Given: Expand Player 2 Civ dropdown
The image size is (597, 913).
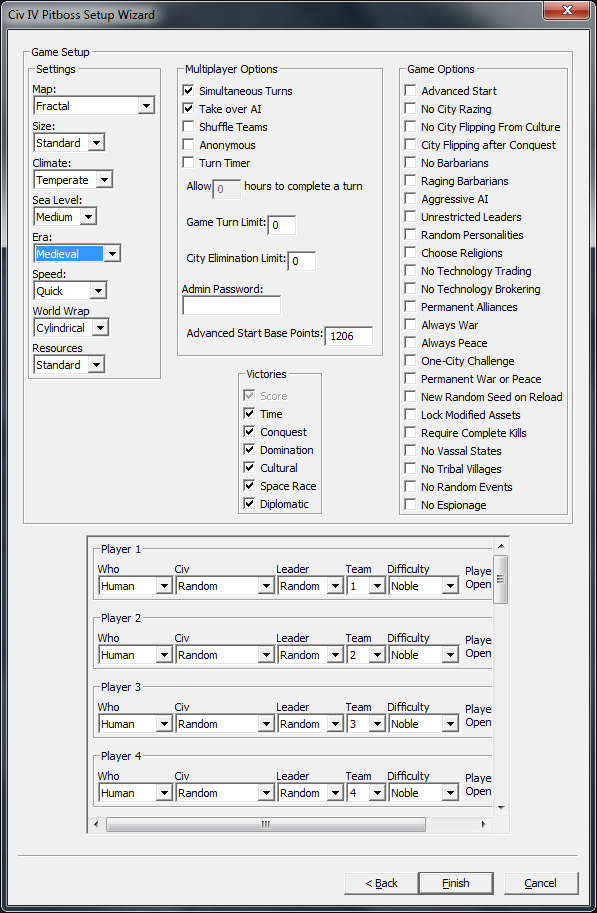Looking at the screenshot, I should click(x=225, y=655).
